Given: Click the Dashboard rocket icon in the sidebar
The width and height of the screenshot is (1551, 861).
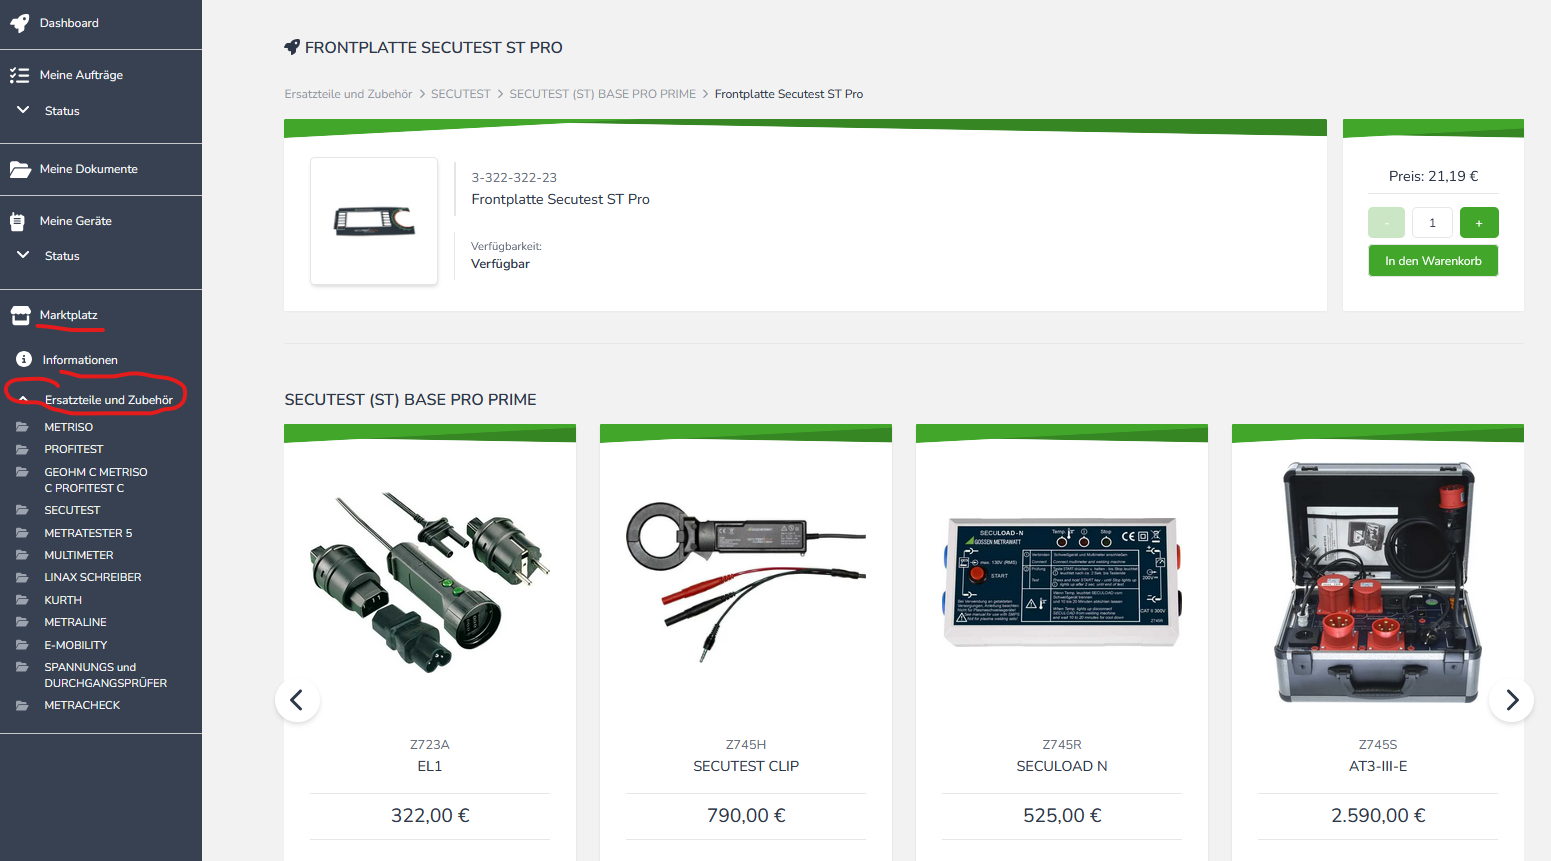Looking at the screenshot, I should coord(19,23).
